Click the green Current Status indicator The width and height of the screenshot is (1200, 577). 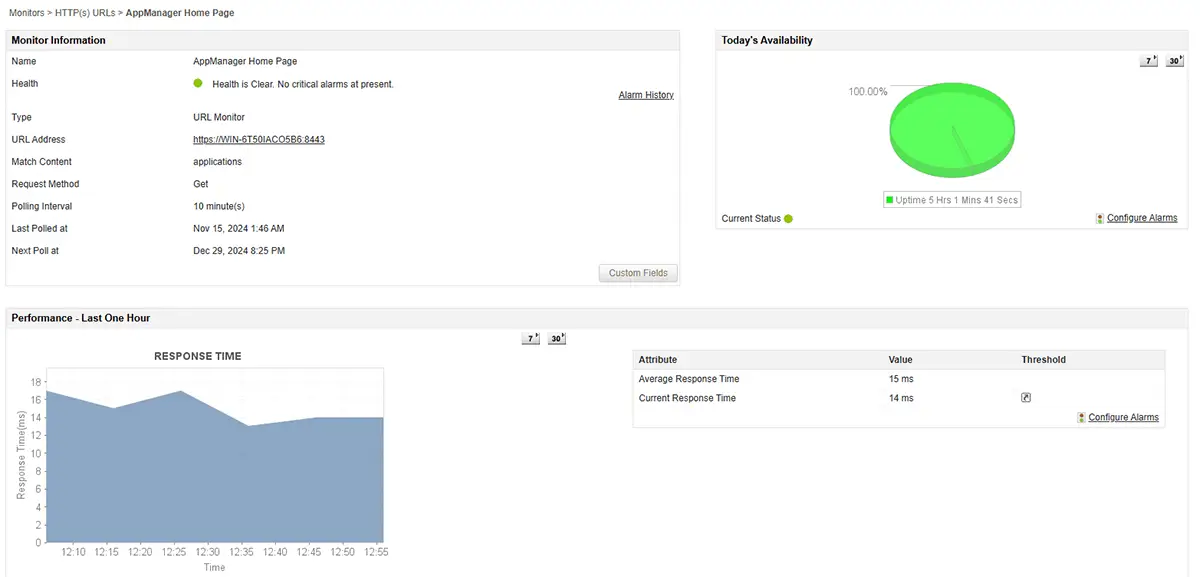[788, 217]
